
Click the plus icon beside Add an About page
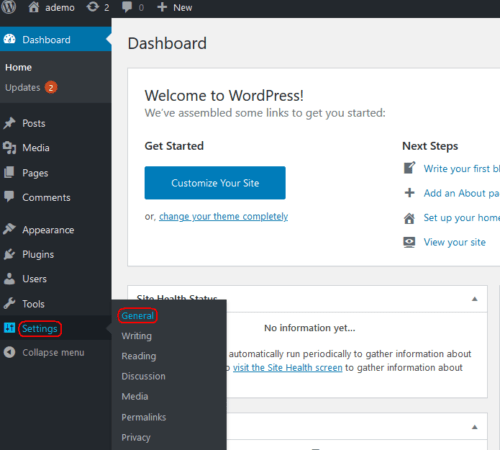[409, 193]
